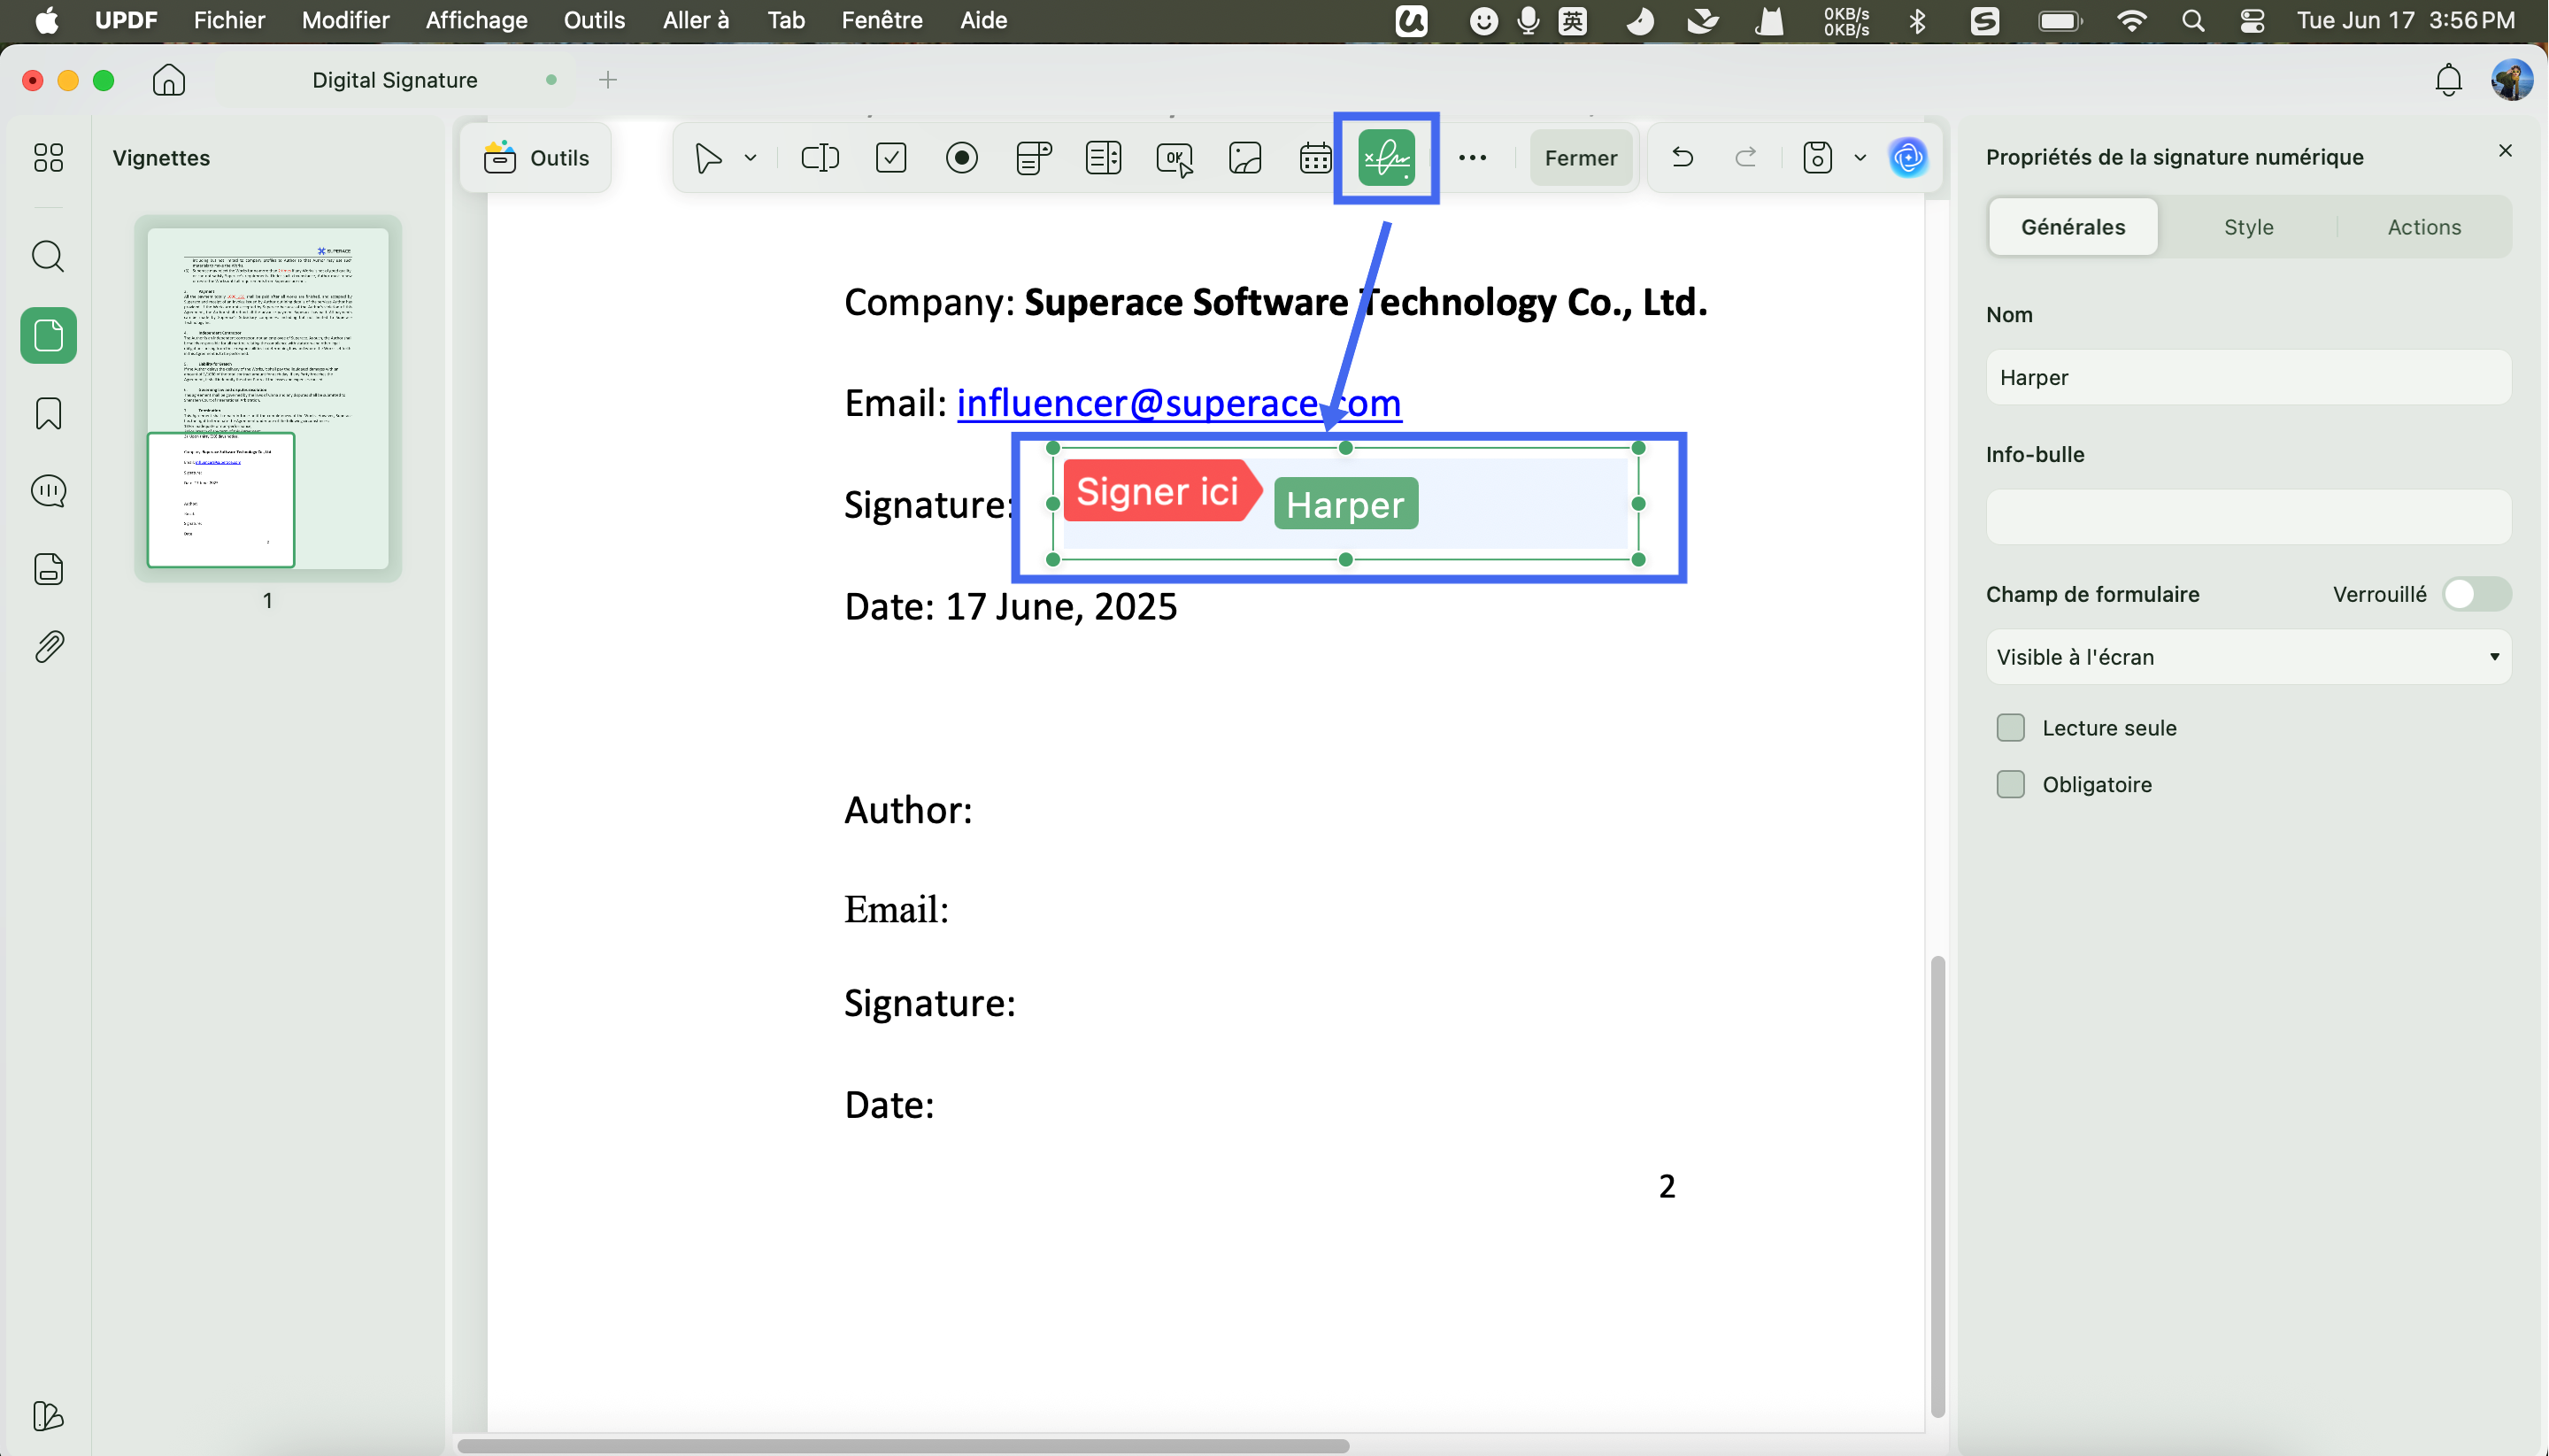The height and width of the screenshot is (1456, 2549).
Task: Click the Outils toolbar button
Action: 536,158
